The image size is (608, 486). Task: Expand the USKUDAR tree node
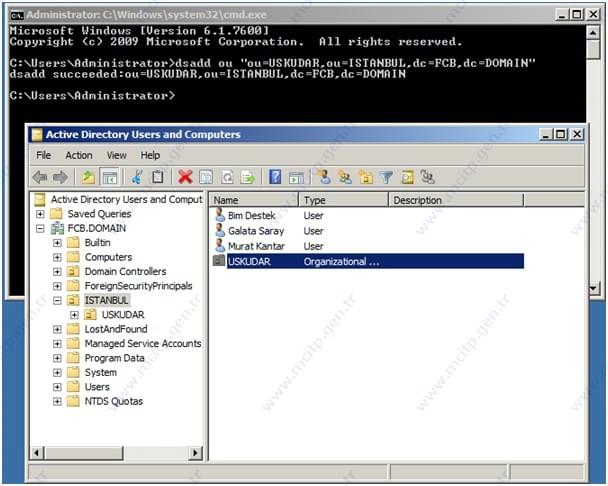74,315
